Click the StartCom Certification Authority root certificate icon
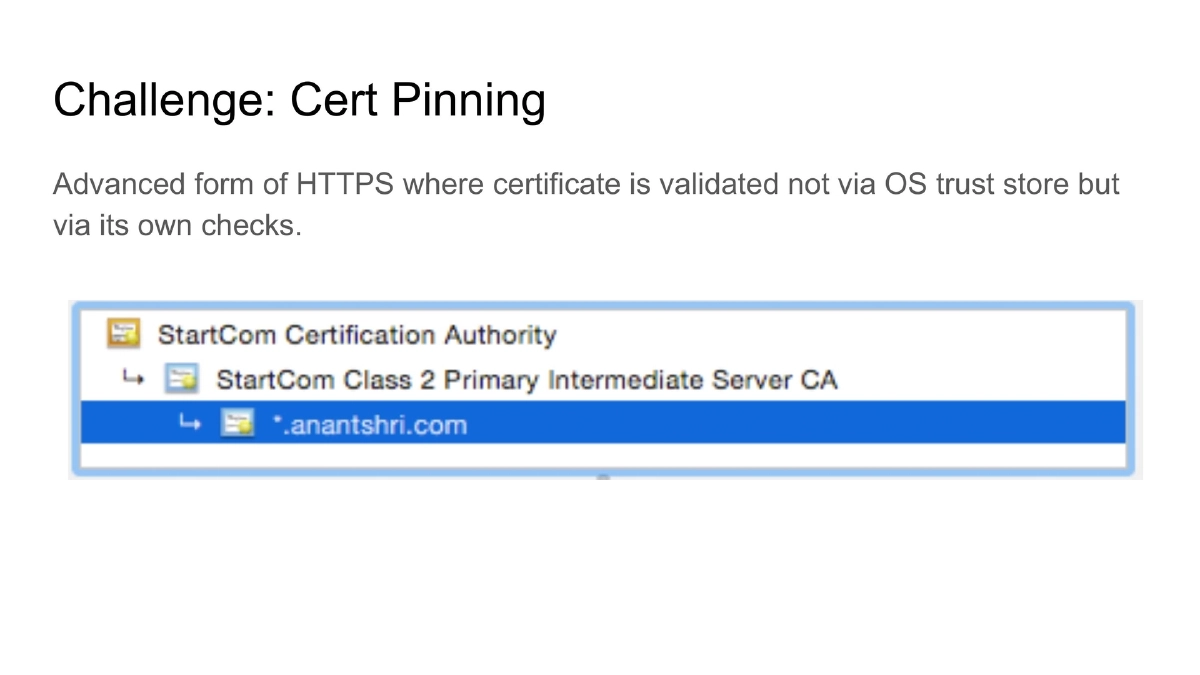 coord(122,334)
